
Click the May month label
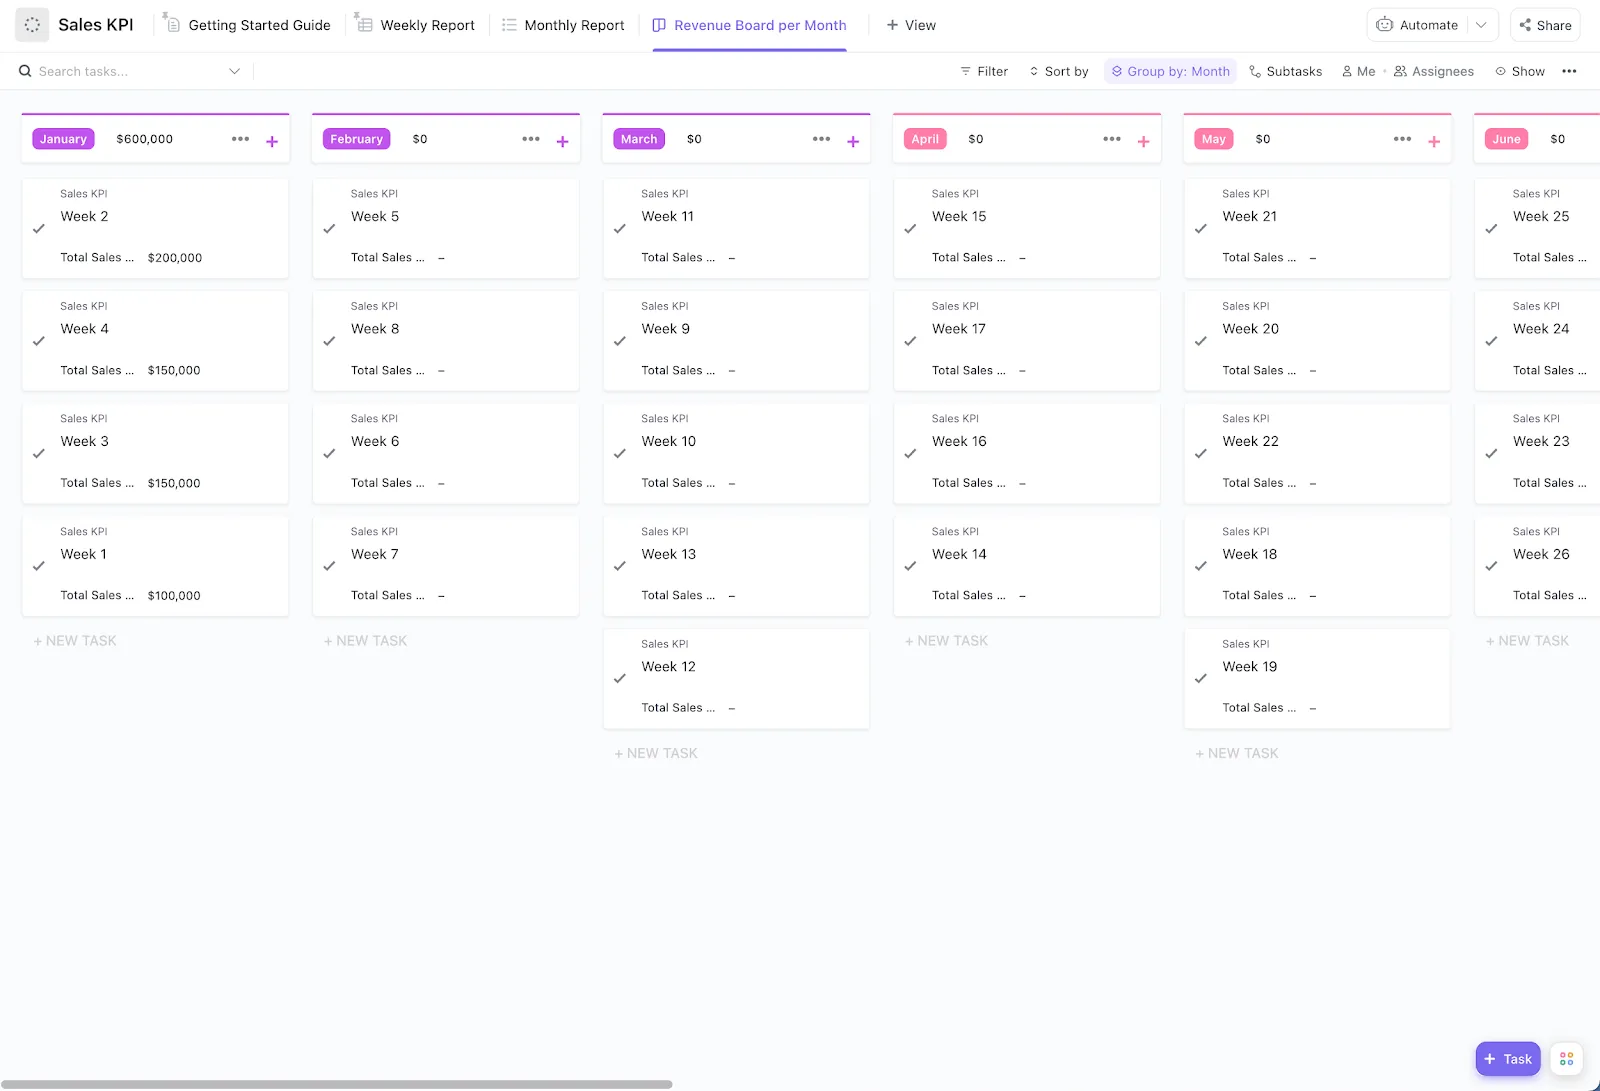click(x=1214, y=139)
